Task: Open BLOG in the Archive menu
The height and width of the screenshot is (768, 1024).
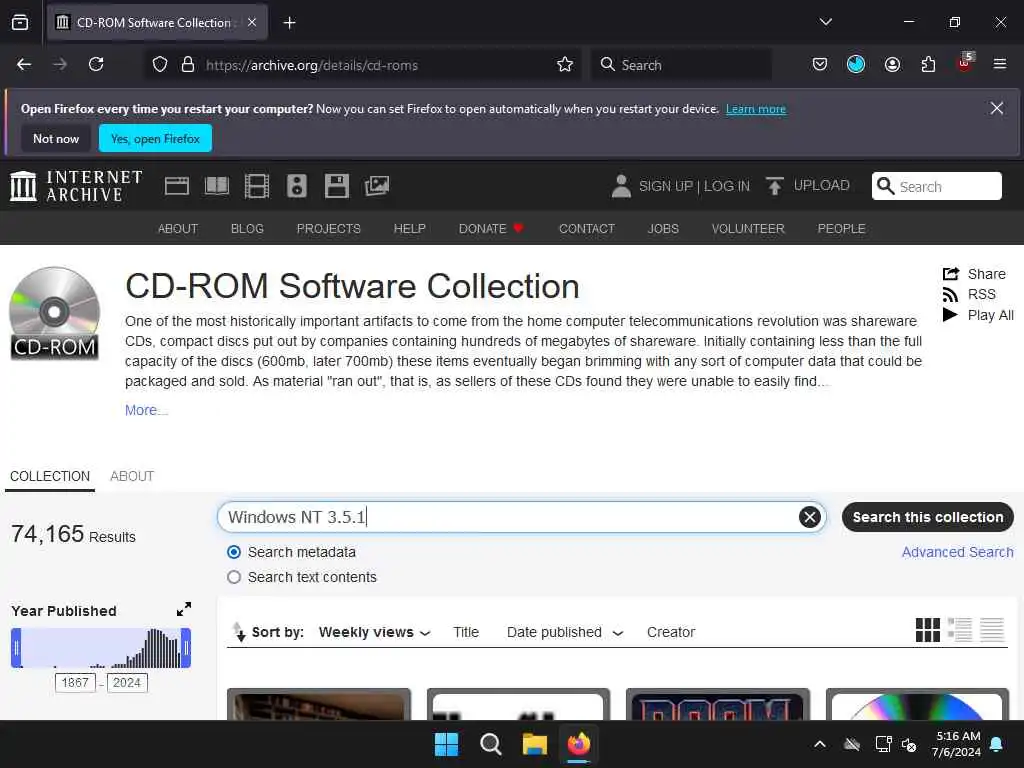Action: tap(247, 229)
